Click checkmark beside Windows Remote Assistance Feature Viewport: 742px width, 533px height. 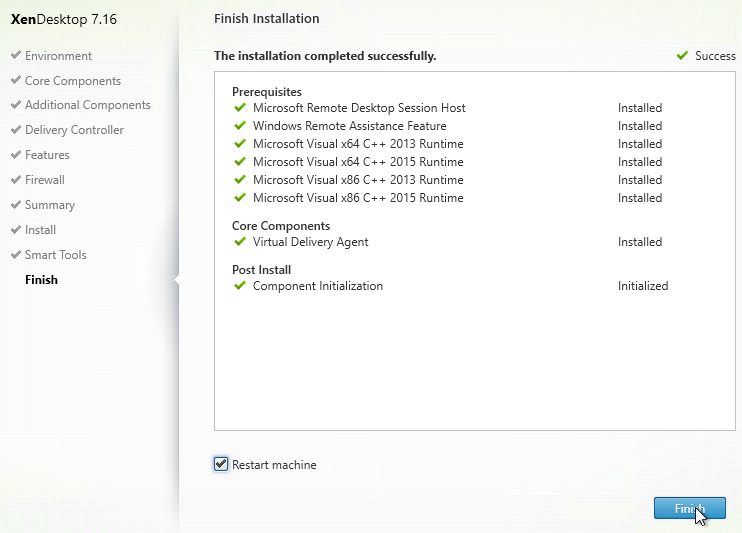240,126
